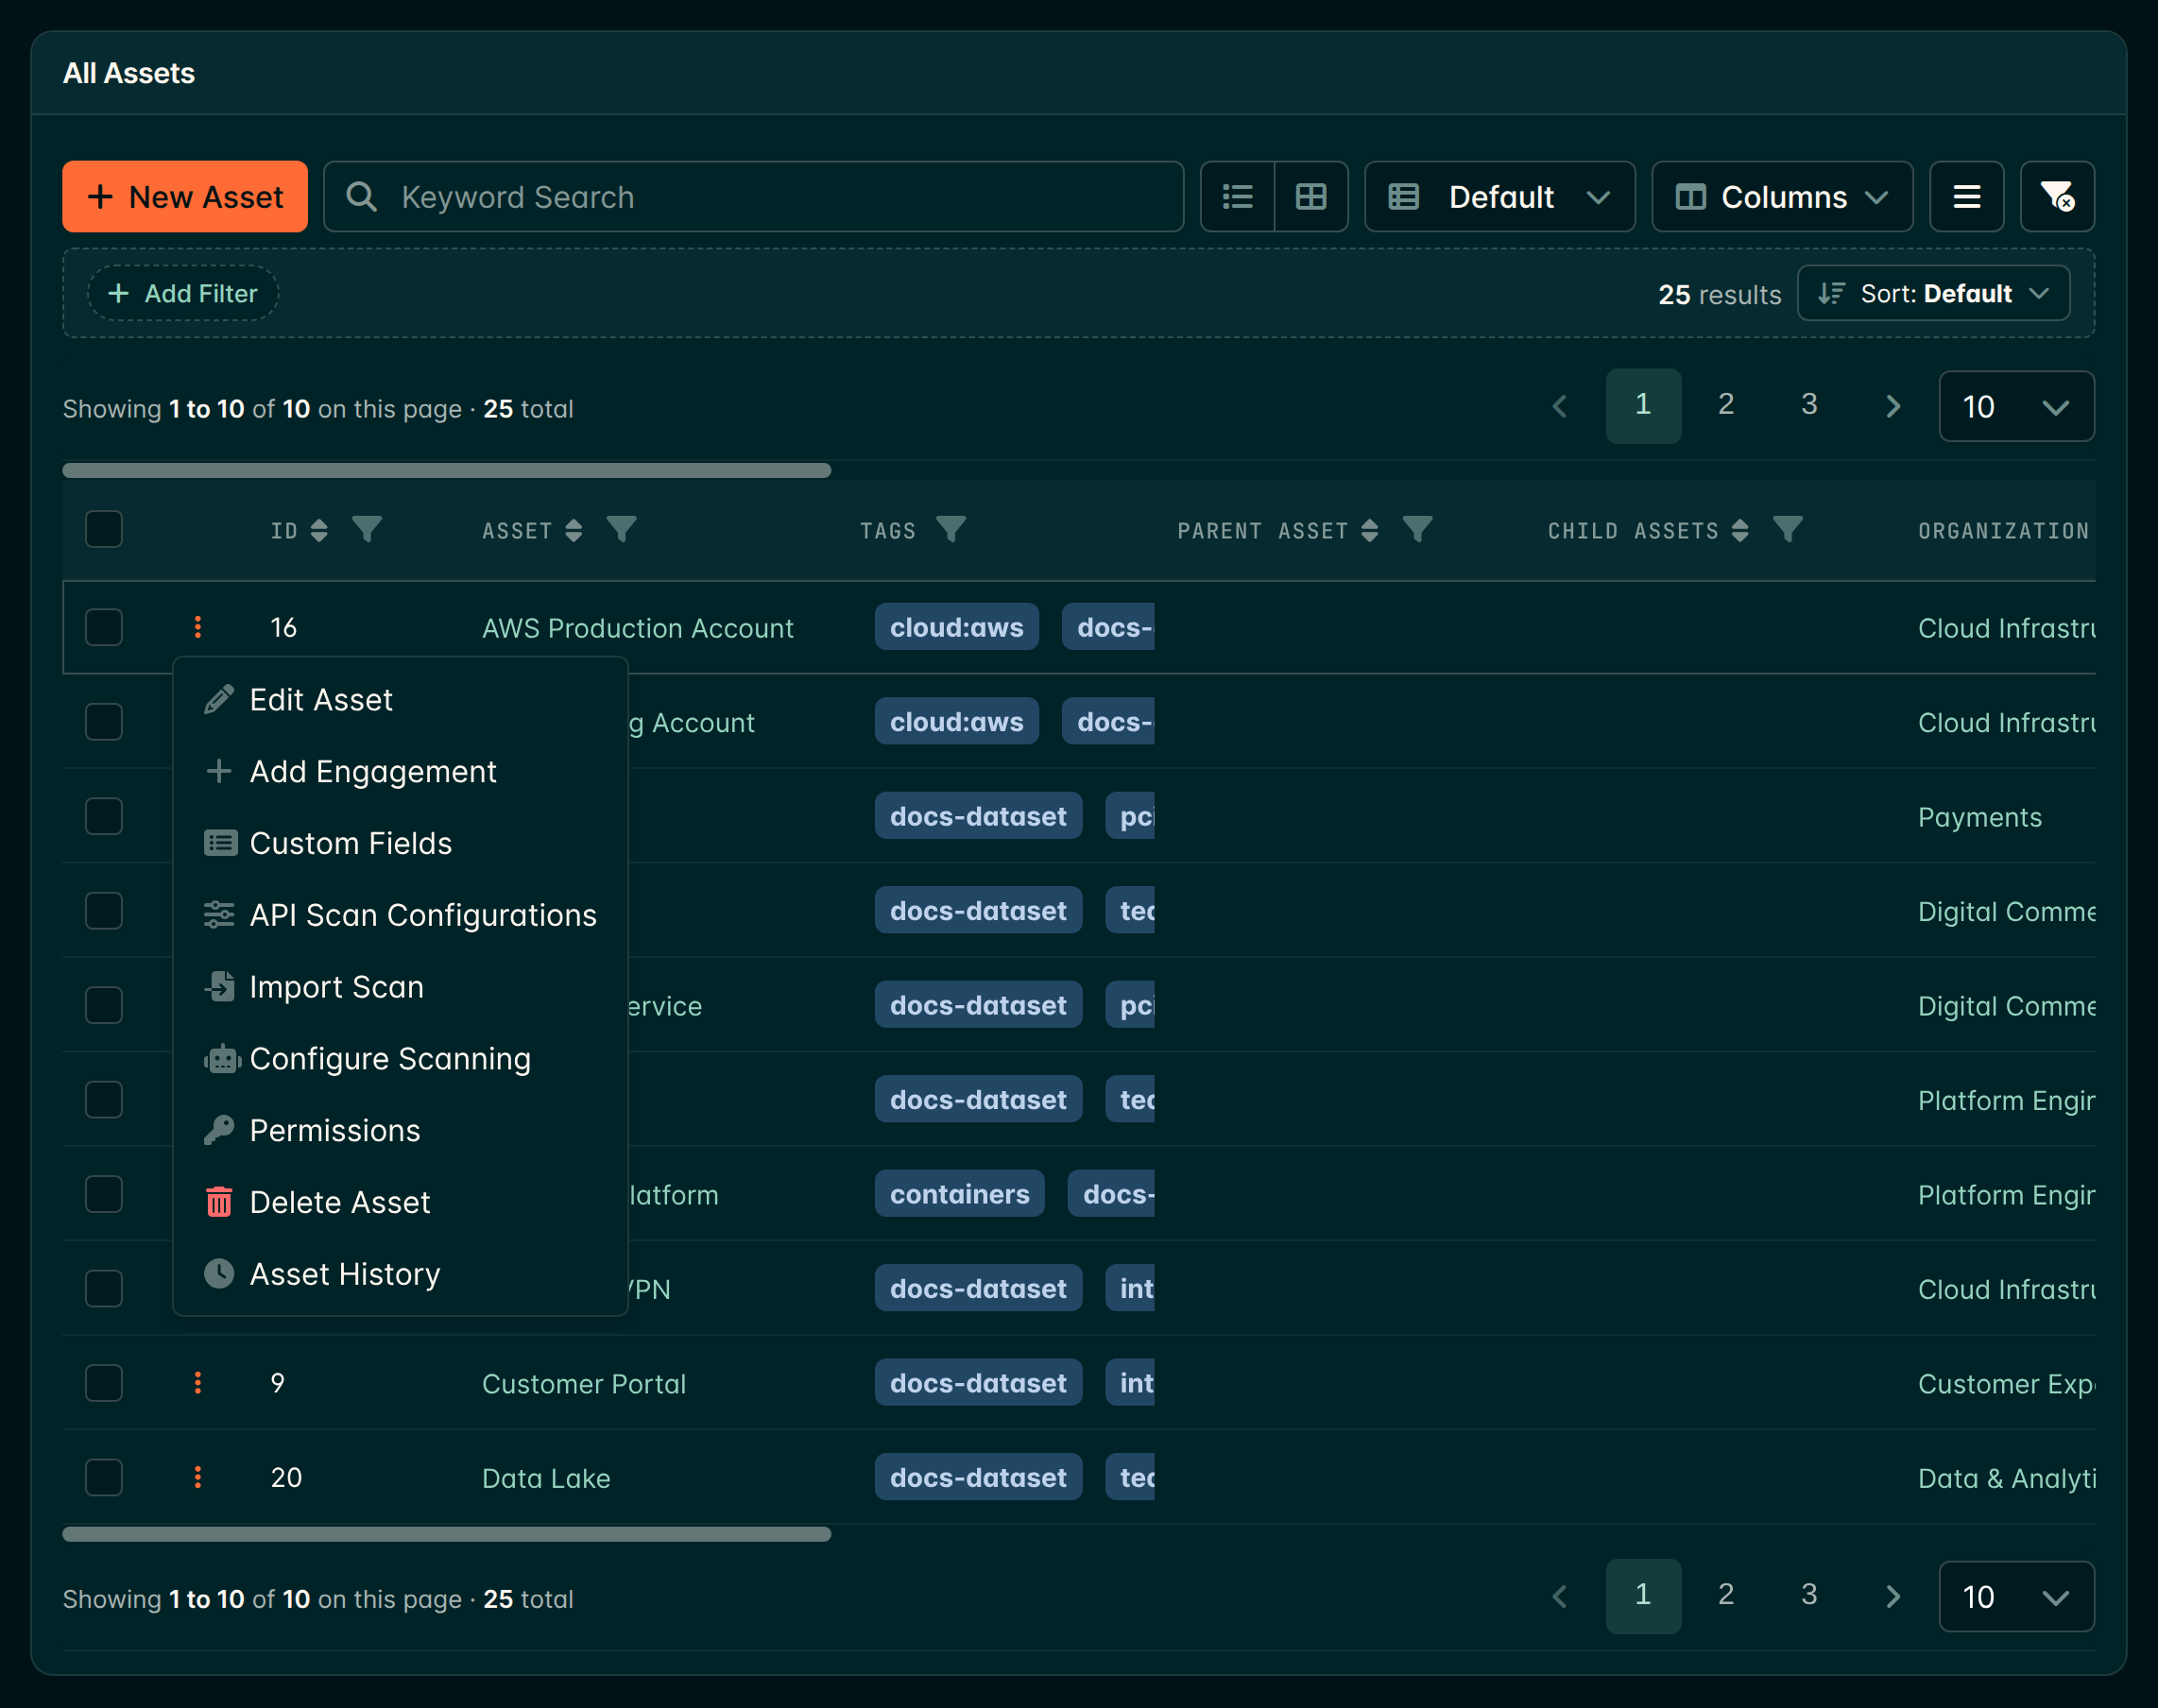2158x1708 pixels.
Task: Choose Edit Asset from context menu
Action: click(x=400, y=700)
